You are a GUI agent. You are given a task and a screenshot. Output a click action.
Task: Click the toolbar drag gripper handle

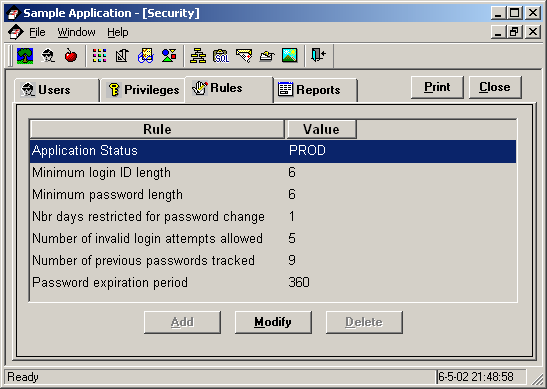click(x=10, y=56)
